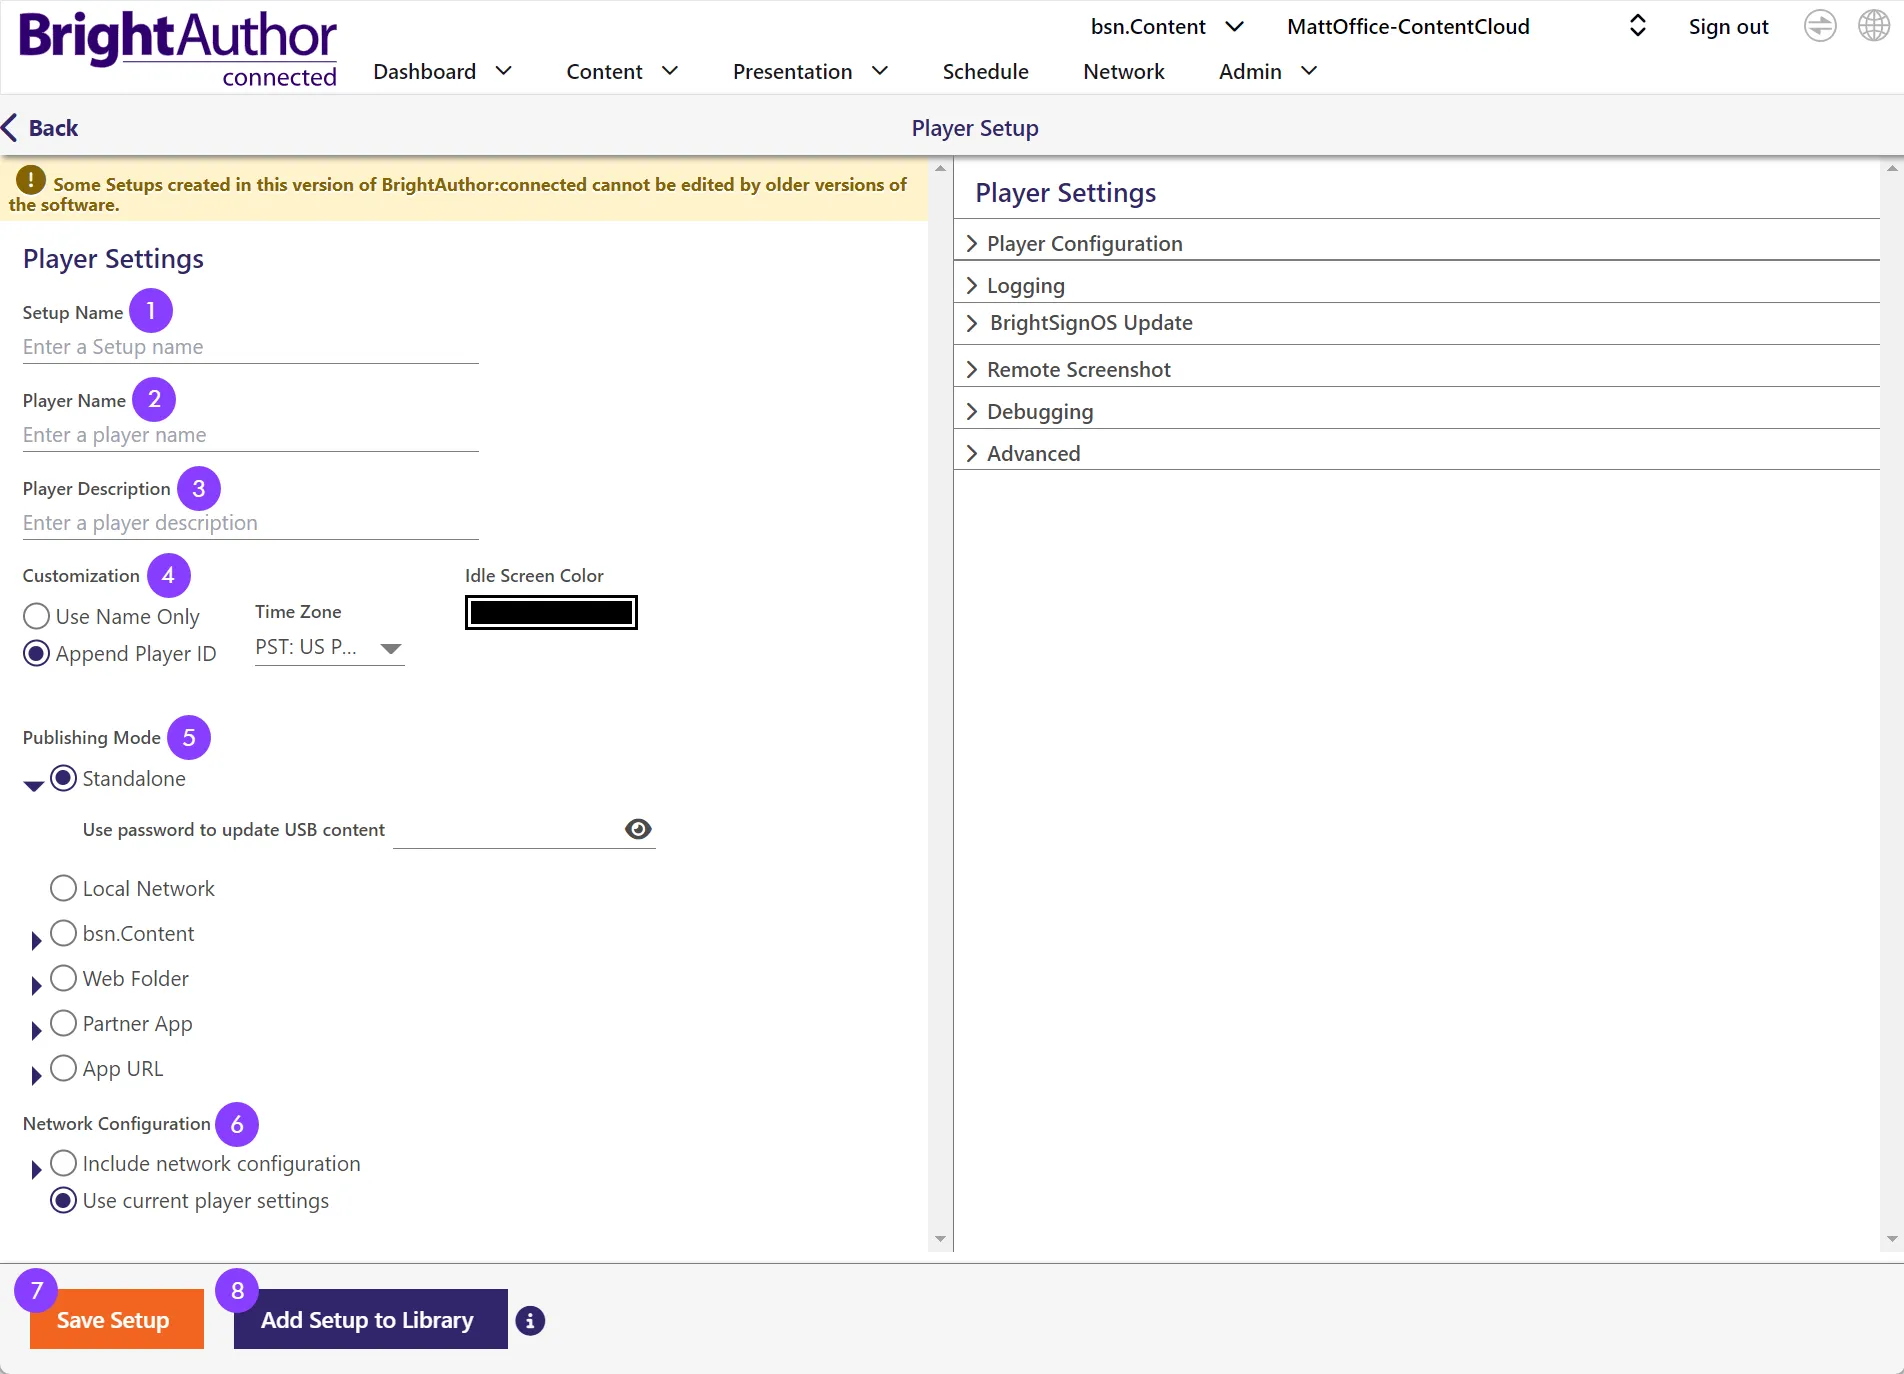Expand the bsn.Content options triangle
Image resolution: width=1904 pixels, height=1374 pixels.
(x=36, y=940)
